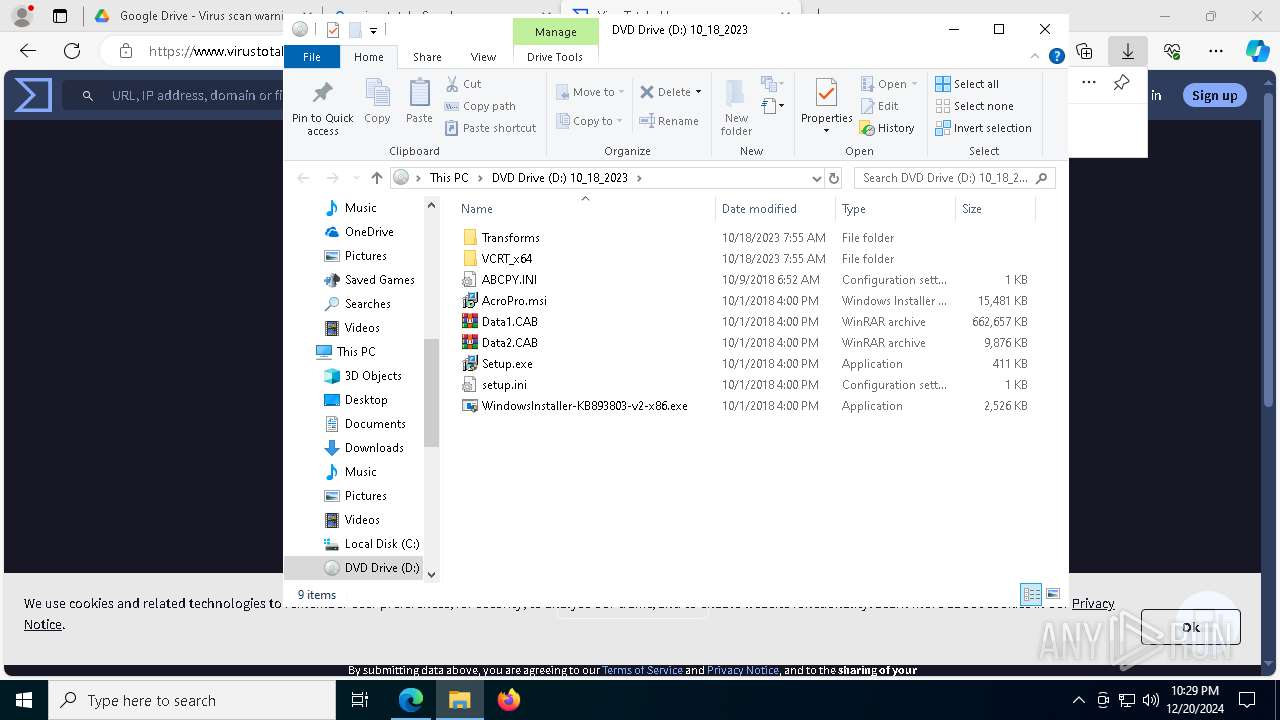1280x720 pixels.
Task: Open the Properties ribbon icon
Action: [826, 94]
